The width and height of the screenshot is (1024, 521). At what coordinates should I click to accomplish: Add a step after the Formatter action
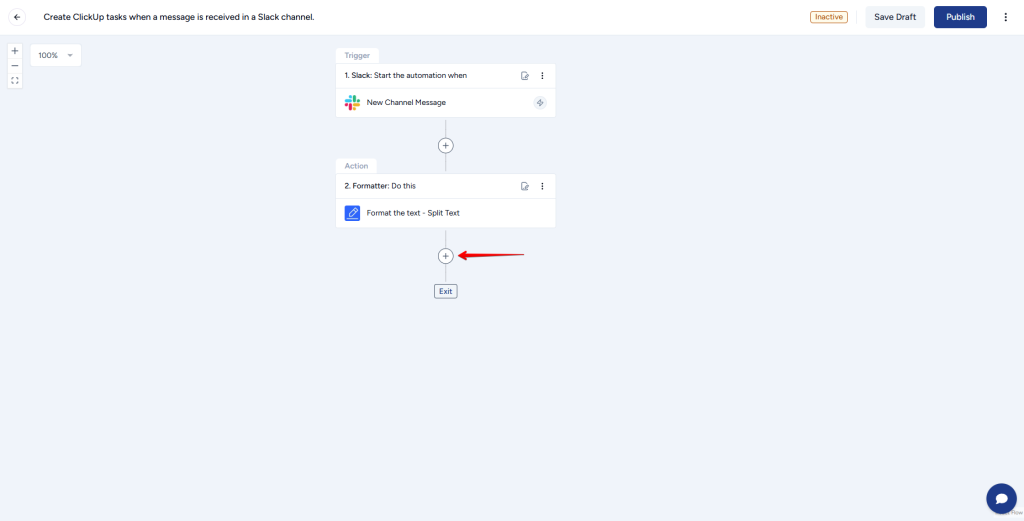[446, 256]
